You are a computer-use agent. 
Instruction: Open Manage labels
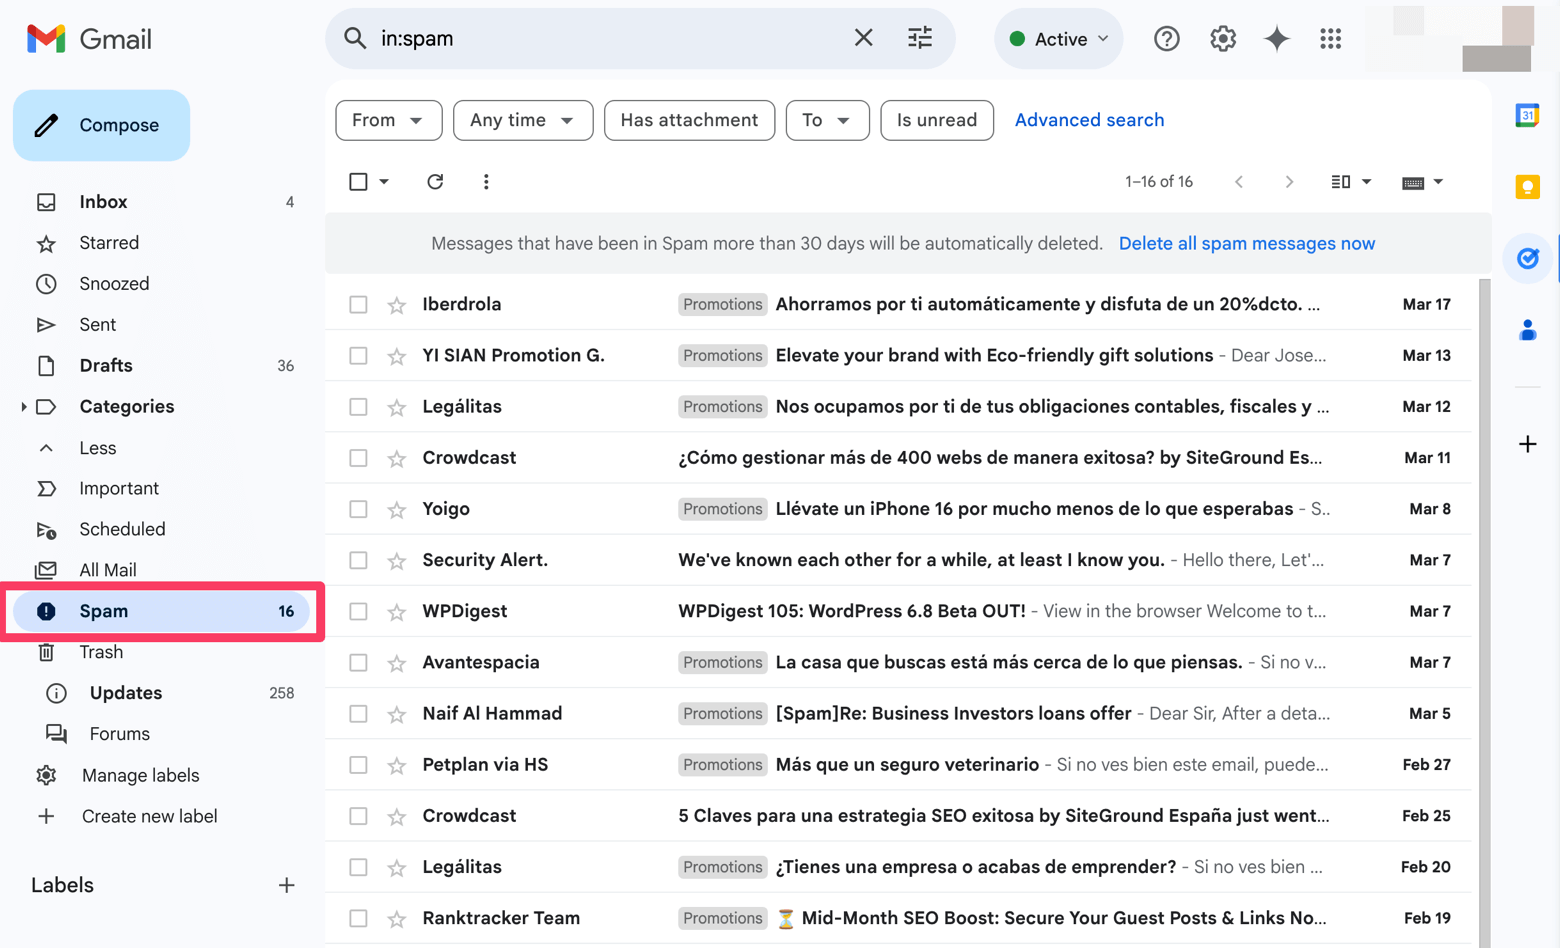tap(141, 776)
